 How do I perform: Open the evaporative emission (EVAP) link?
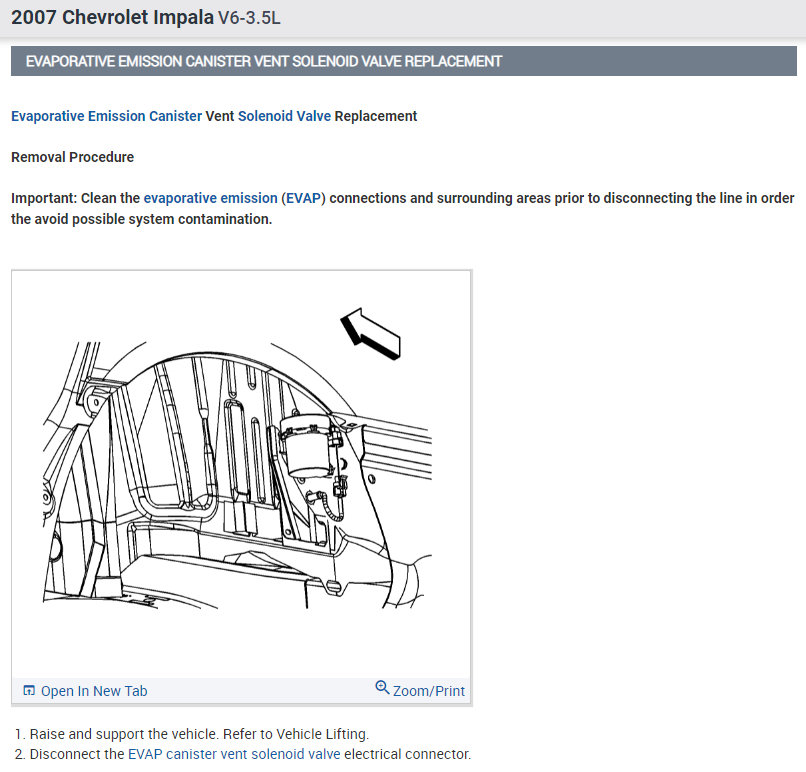(x=234, y=198)
